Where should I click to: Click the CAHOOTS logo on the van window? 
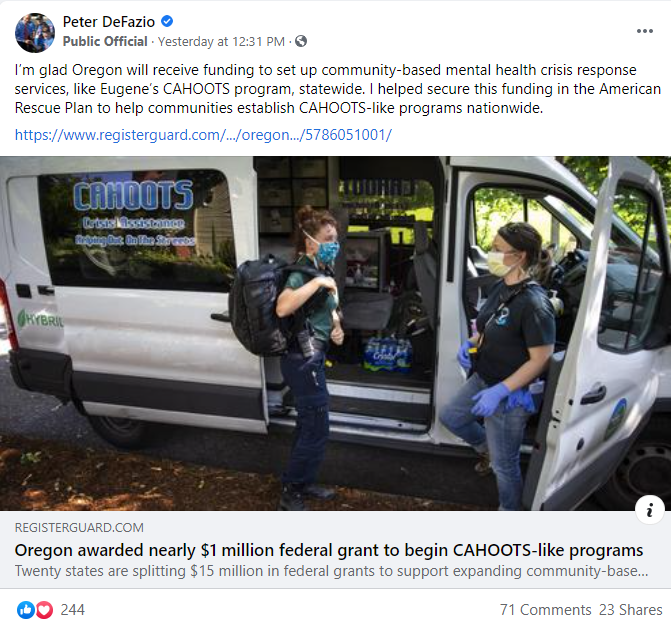(x=134, y=196)
